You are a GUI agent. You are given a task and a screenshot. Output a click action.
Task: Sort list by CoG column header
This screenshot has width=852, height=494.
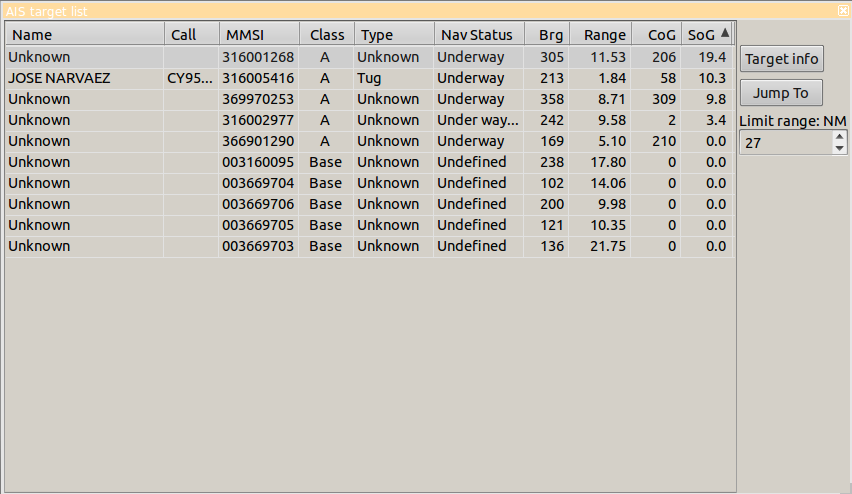[656, 35]
